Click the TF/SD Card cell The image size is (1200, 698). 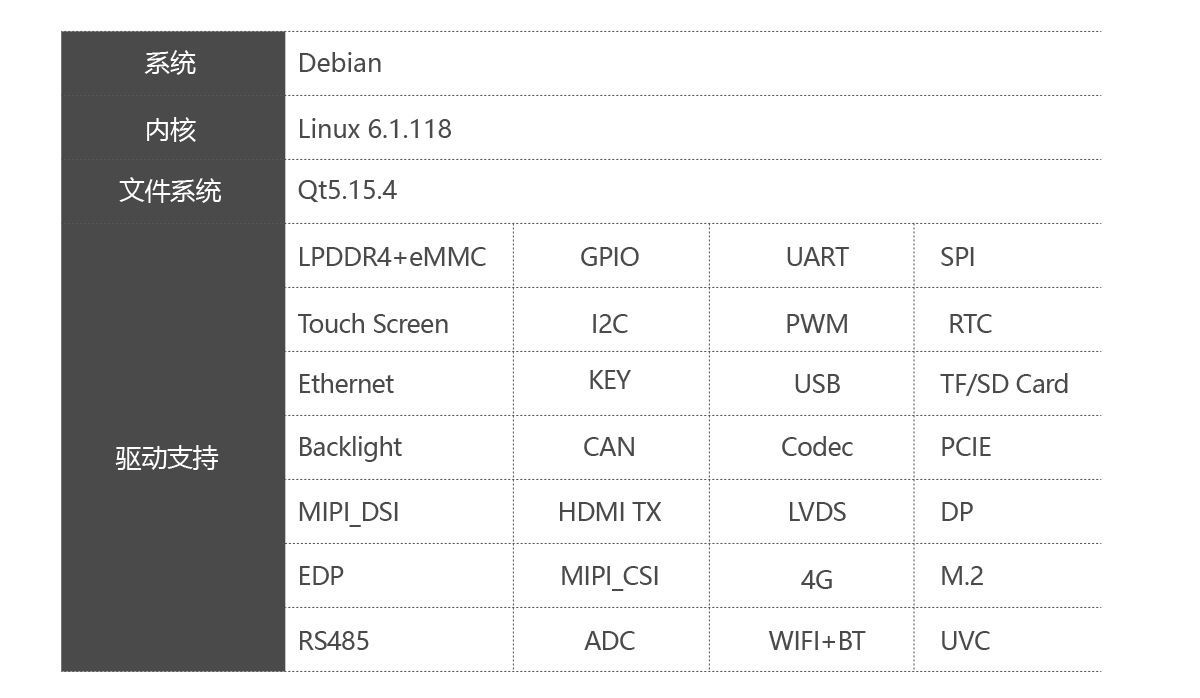[1004, 384]
